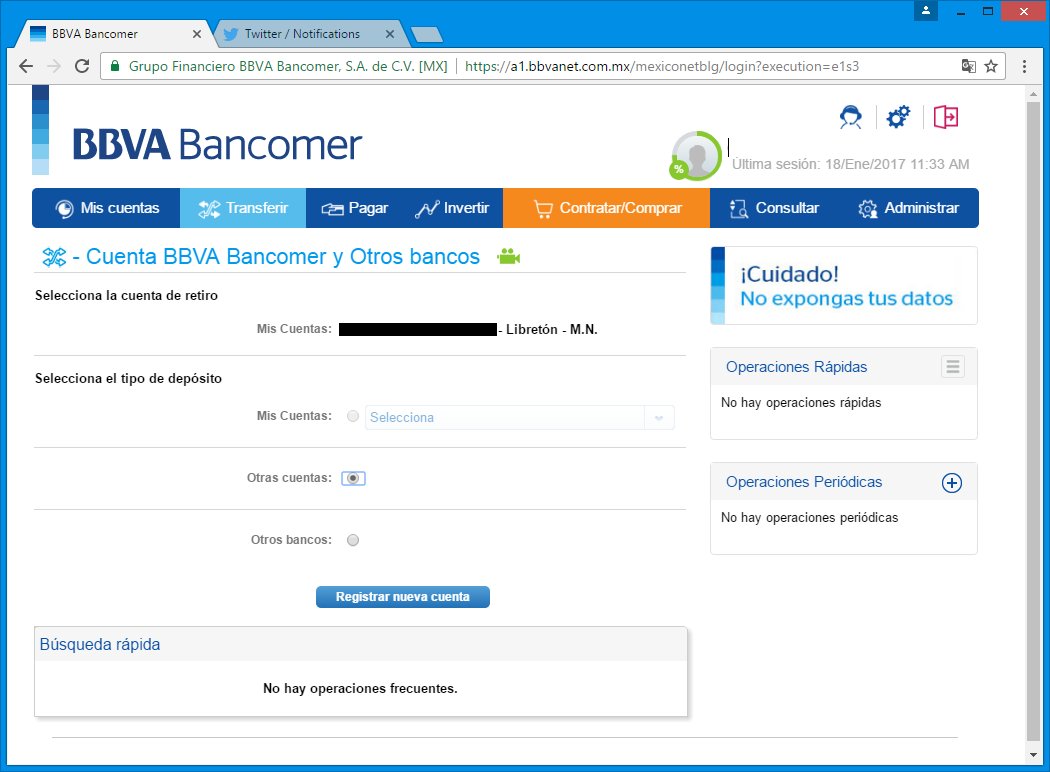Click 'Selecciona el tipo de depósito' label
The image size is (1050, 772).
tap(129, 378)
